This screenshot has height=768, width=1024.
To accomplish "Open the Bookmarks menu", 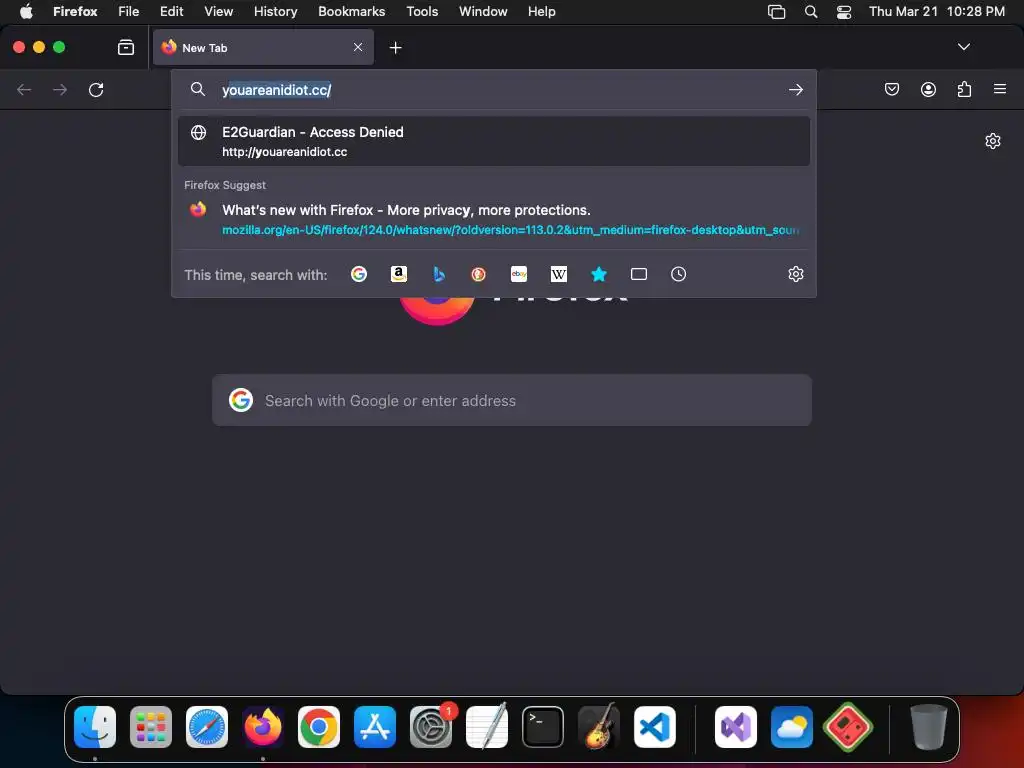I will point(351,11).
